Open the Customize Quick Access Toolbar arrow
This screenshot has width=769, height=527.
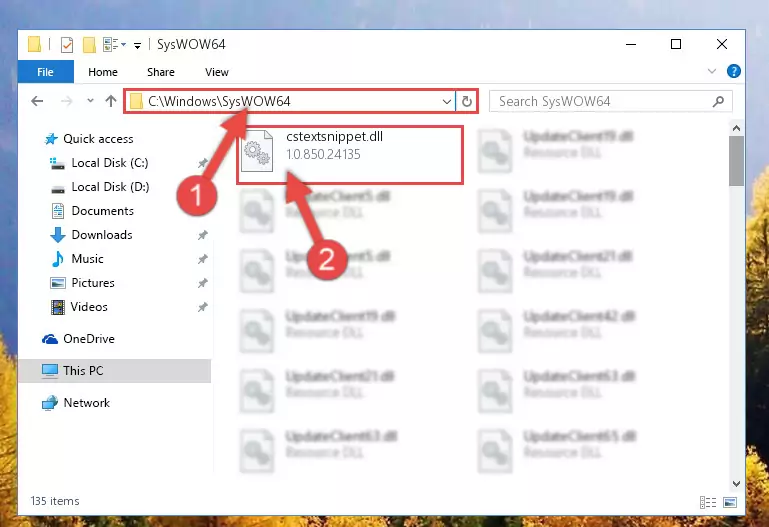(x=138, y=46)
